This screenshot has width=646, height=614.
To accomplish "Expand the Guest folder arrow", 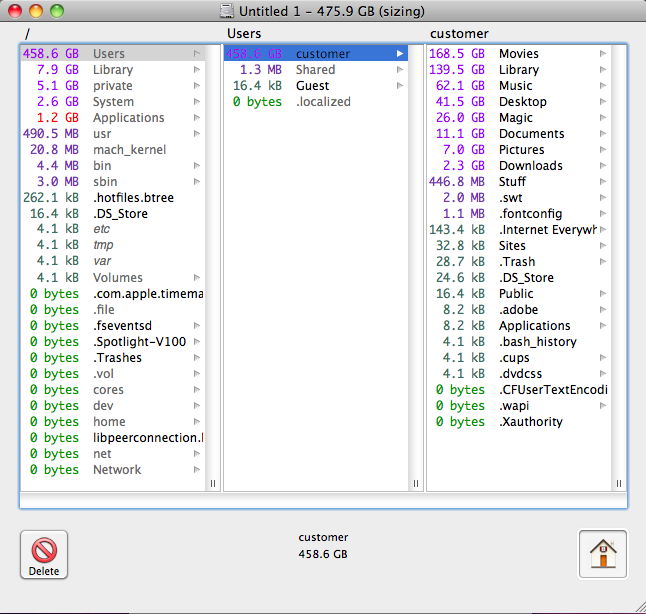I will click(x=400, y=86).
